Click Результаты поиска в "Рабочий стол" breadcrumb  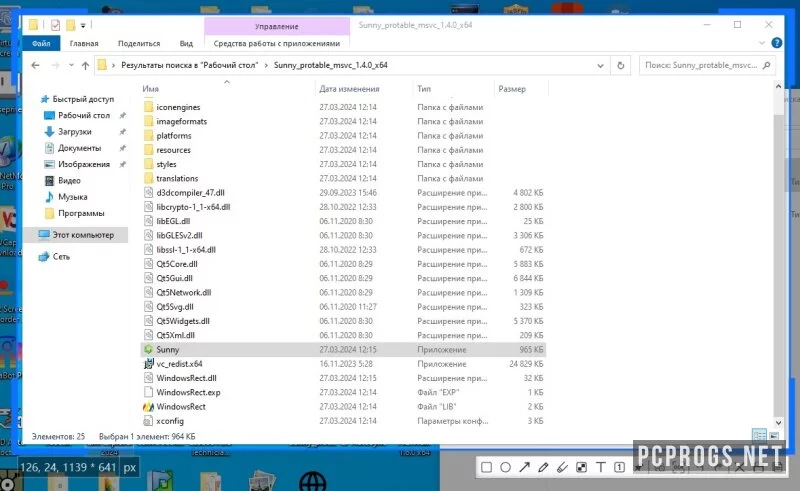click(x=190, y=65)
